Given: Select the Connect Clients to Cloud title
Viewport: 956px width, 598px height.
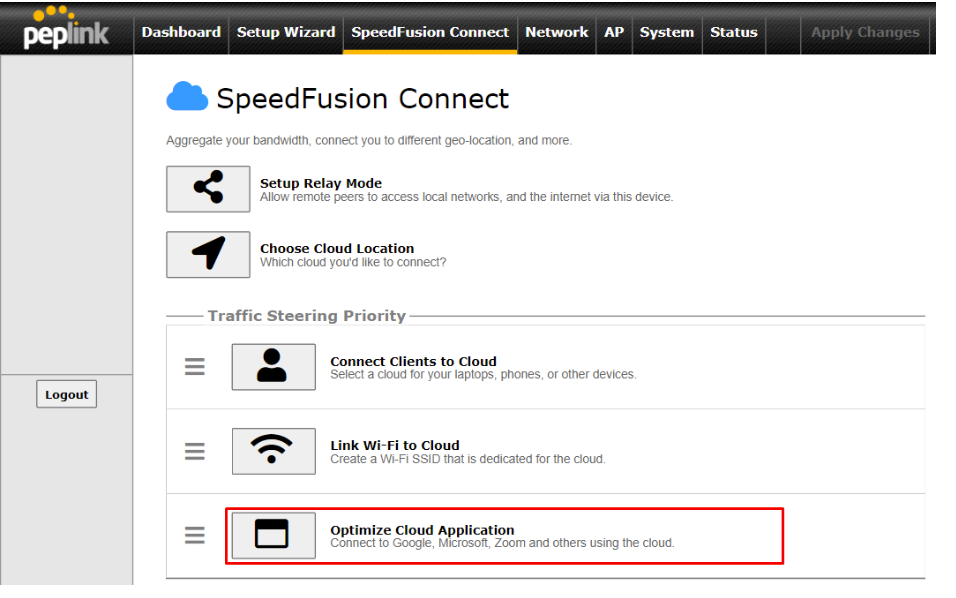Looking at the screenshot, I should [413, 361].
